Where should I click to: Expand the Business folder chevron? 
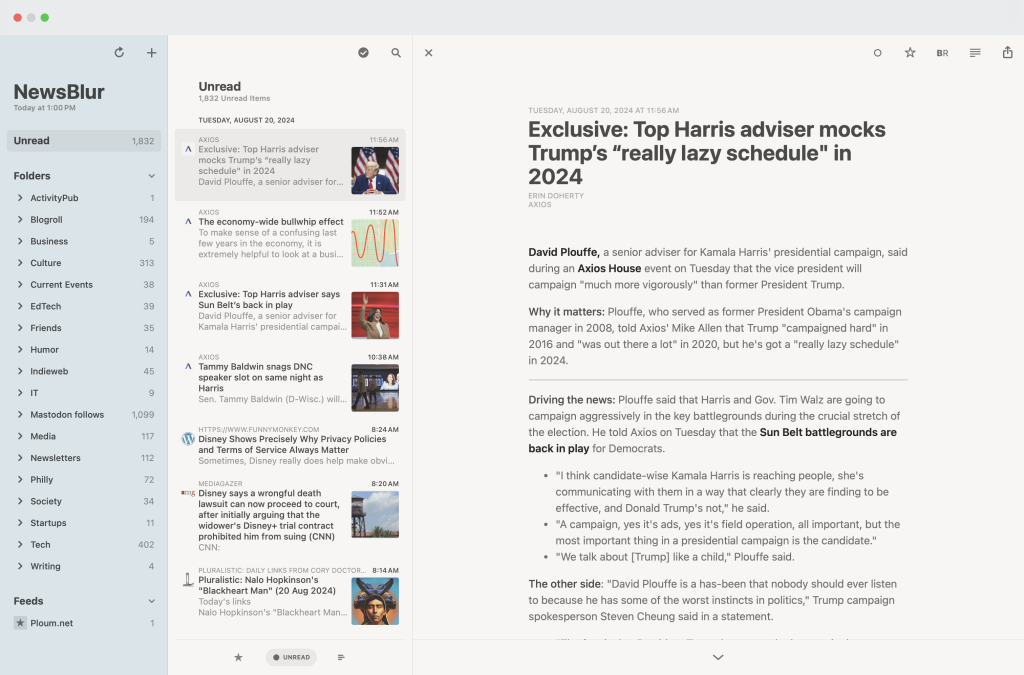[x=20, y=241]
